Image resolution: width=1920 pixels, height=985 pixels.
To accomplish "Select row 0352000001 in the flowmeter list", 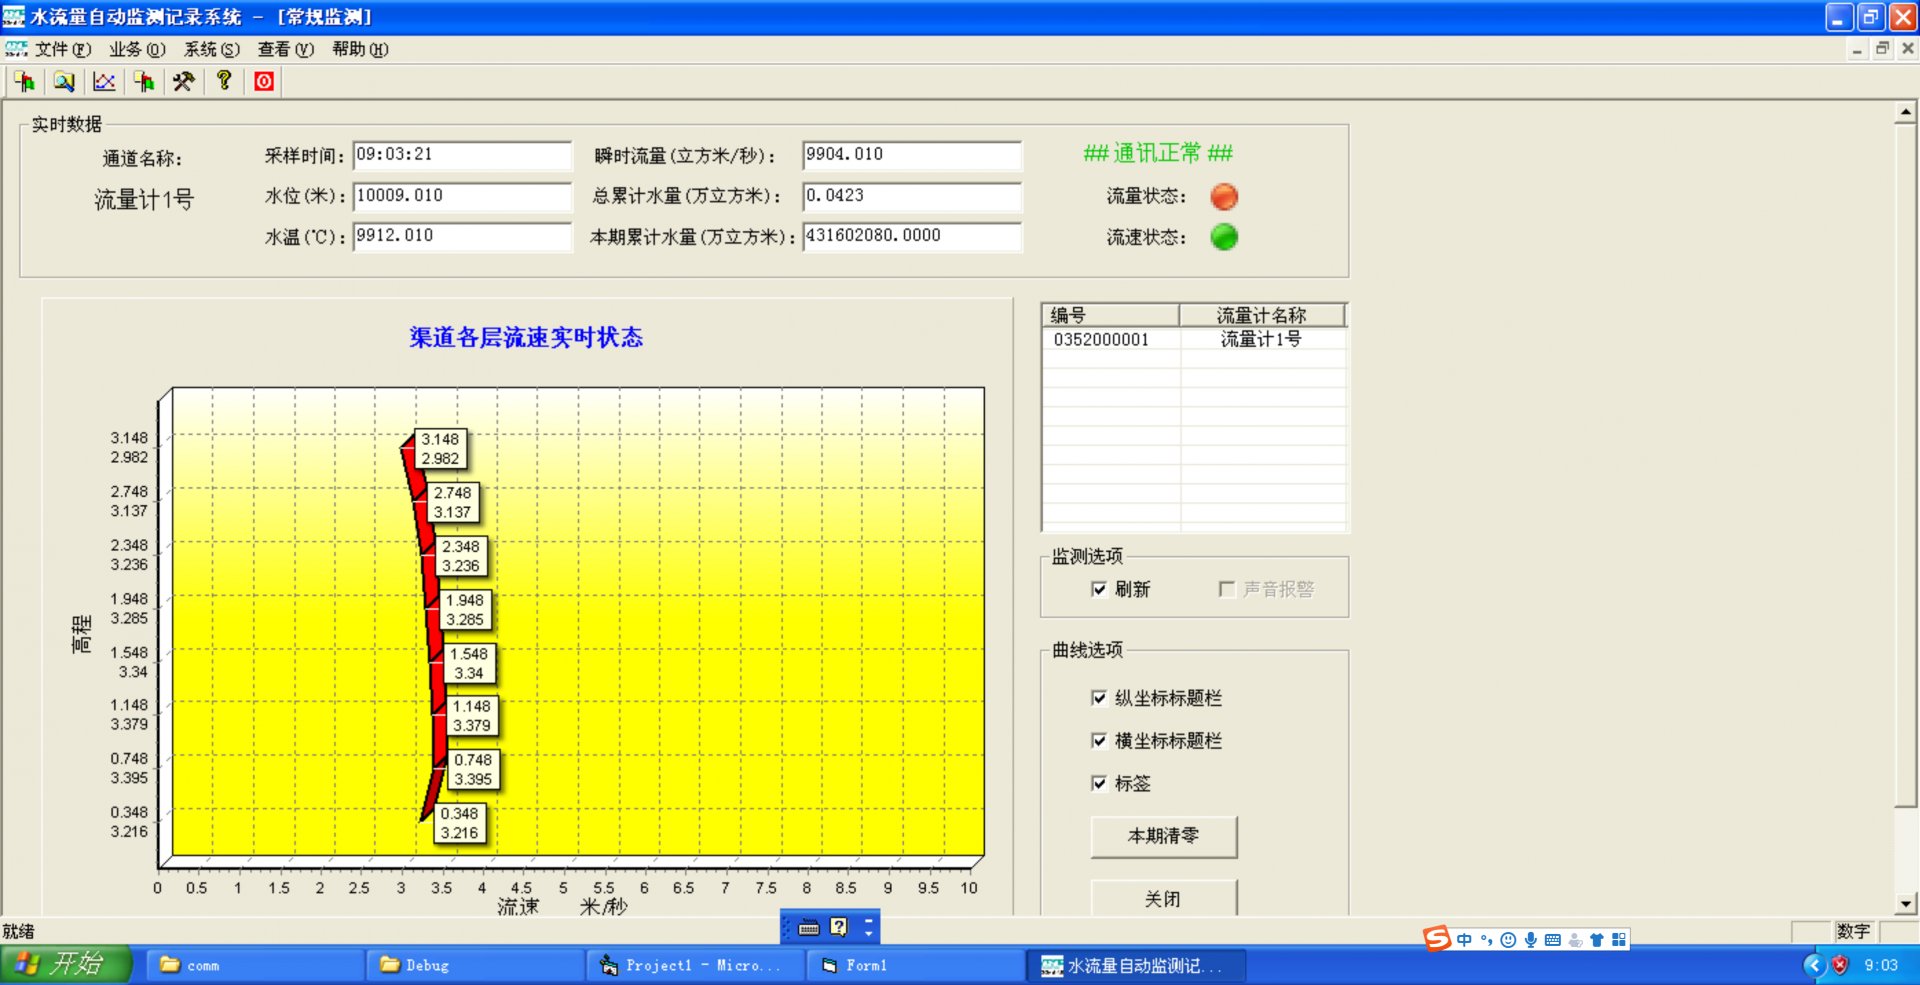I will pos(1194,340).
